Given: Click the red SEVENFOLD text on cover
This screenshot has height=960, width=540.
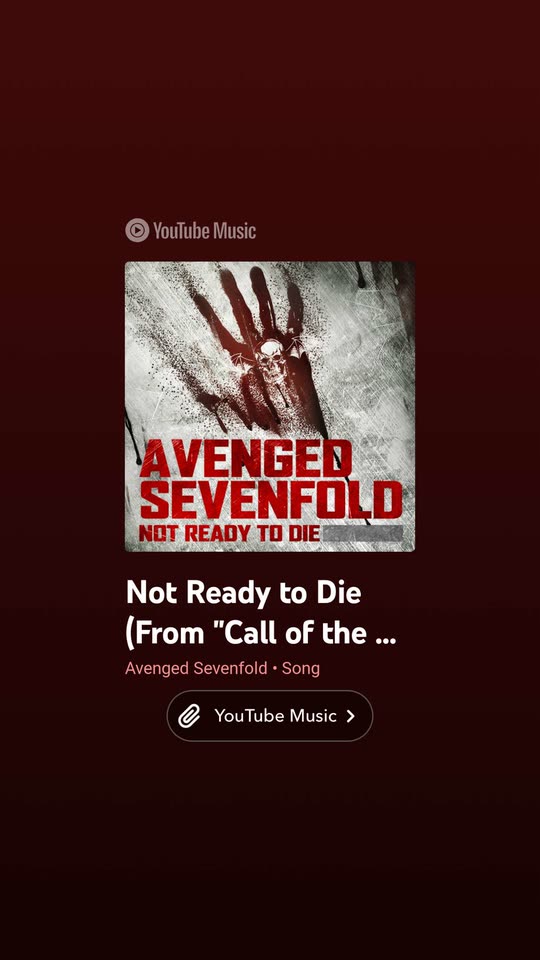Looking at the screenshot, I should 271,500.
